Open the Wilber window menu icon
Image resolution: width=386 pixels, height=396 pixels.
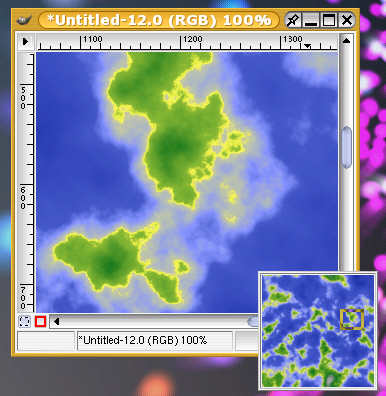coord(24,20)
